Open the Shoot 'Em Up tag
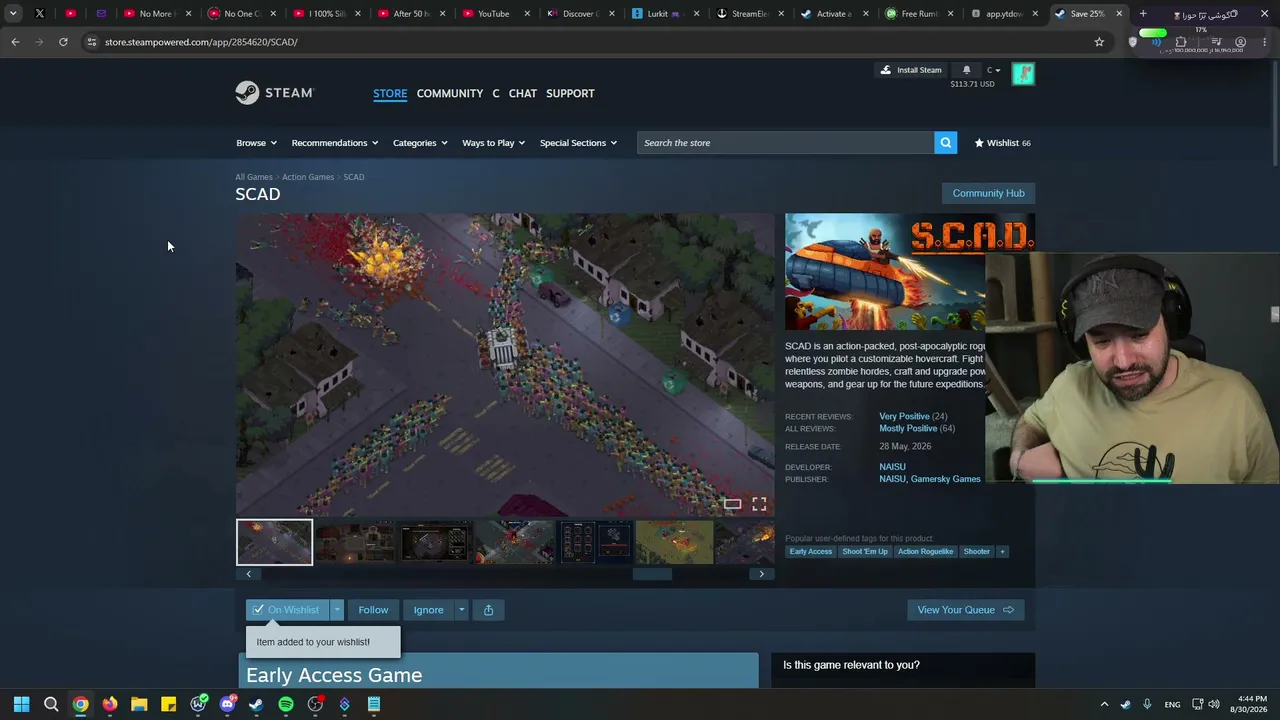The width and height of the screenshot is (1280, 720). click(865, 551)
